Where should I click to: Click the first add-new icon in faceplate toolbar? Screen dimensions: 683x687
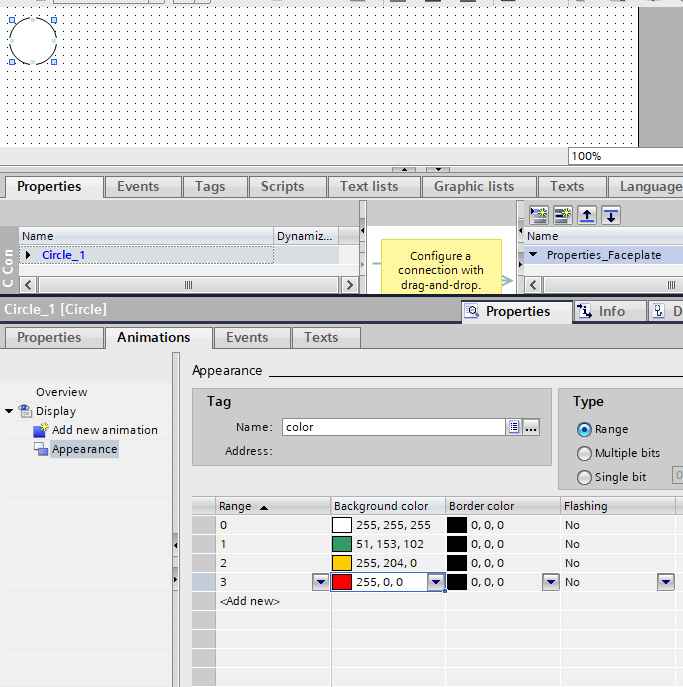click(539, 214)
